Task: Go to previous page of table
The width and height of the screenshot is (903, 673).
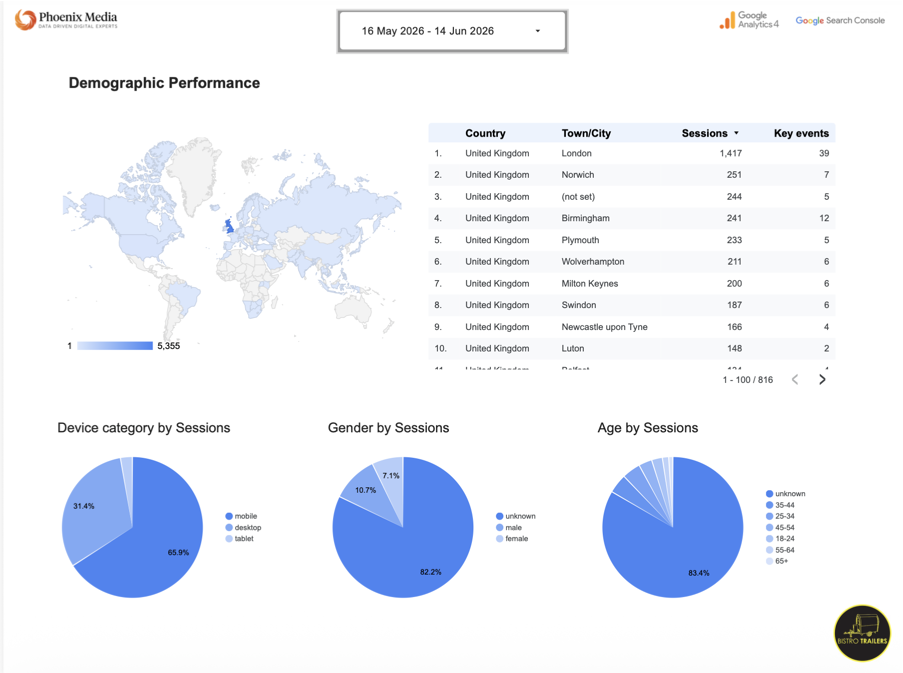Action: click(x=795, y=379)
